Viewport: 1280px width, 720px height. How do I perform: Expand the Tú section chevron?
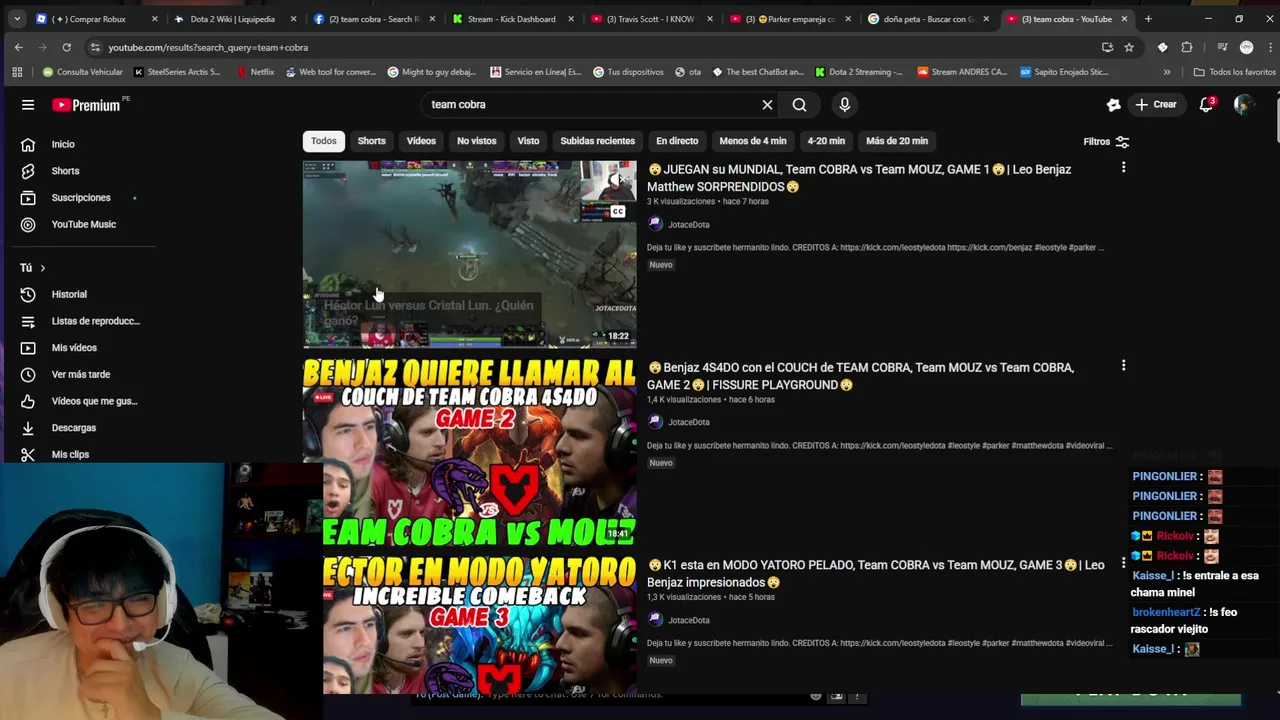pos(42,268)
